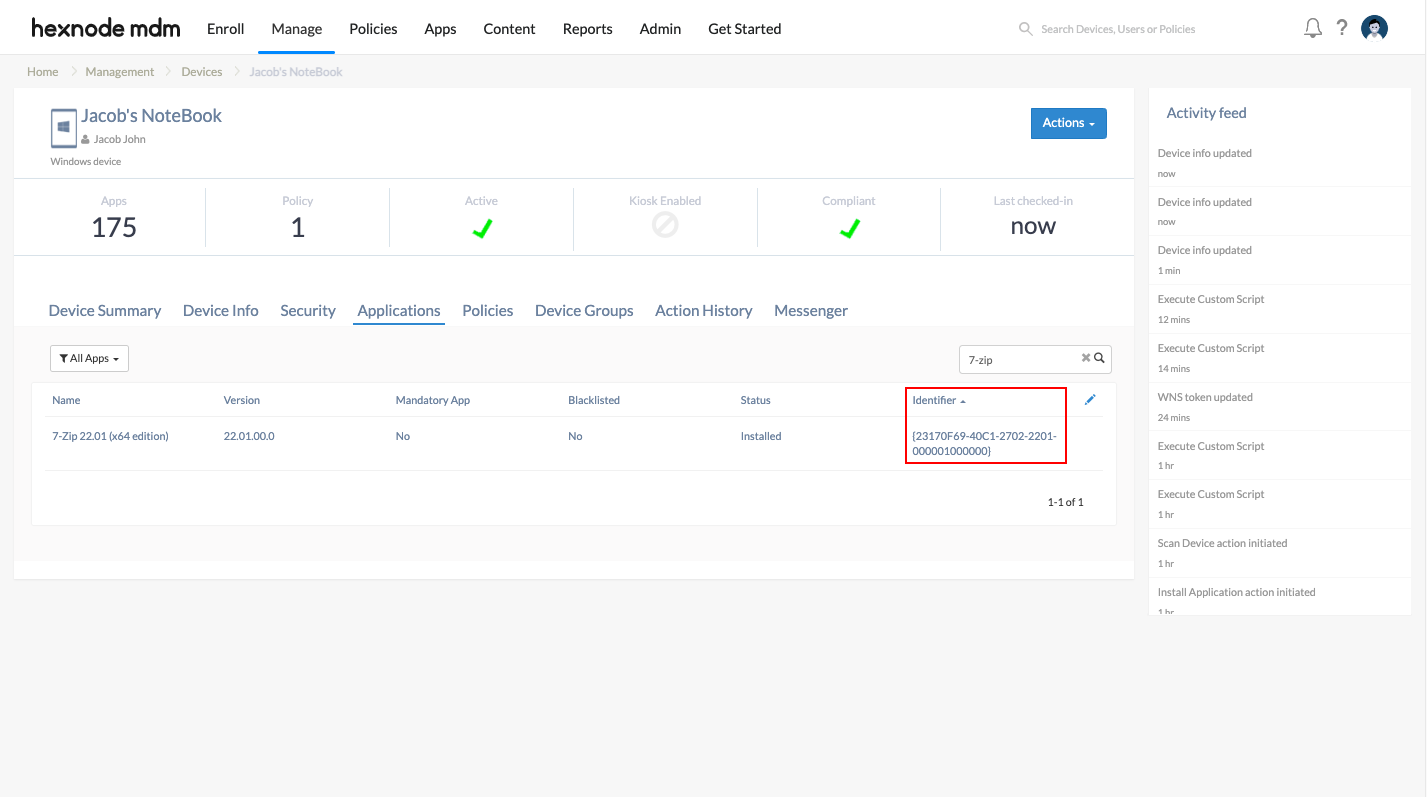This screenshot has width=1427, height=797.
Task: Click the Installed status cell
Action: 761,436
